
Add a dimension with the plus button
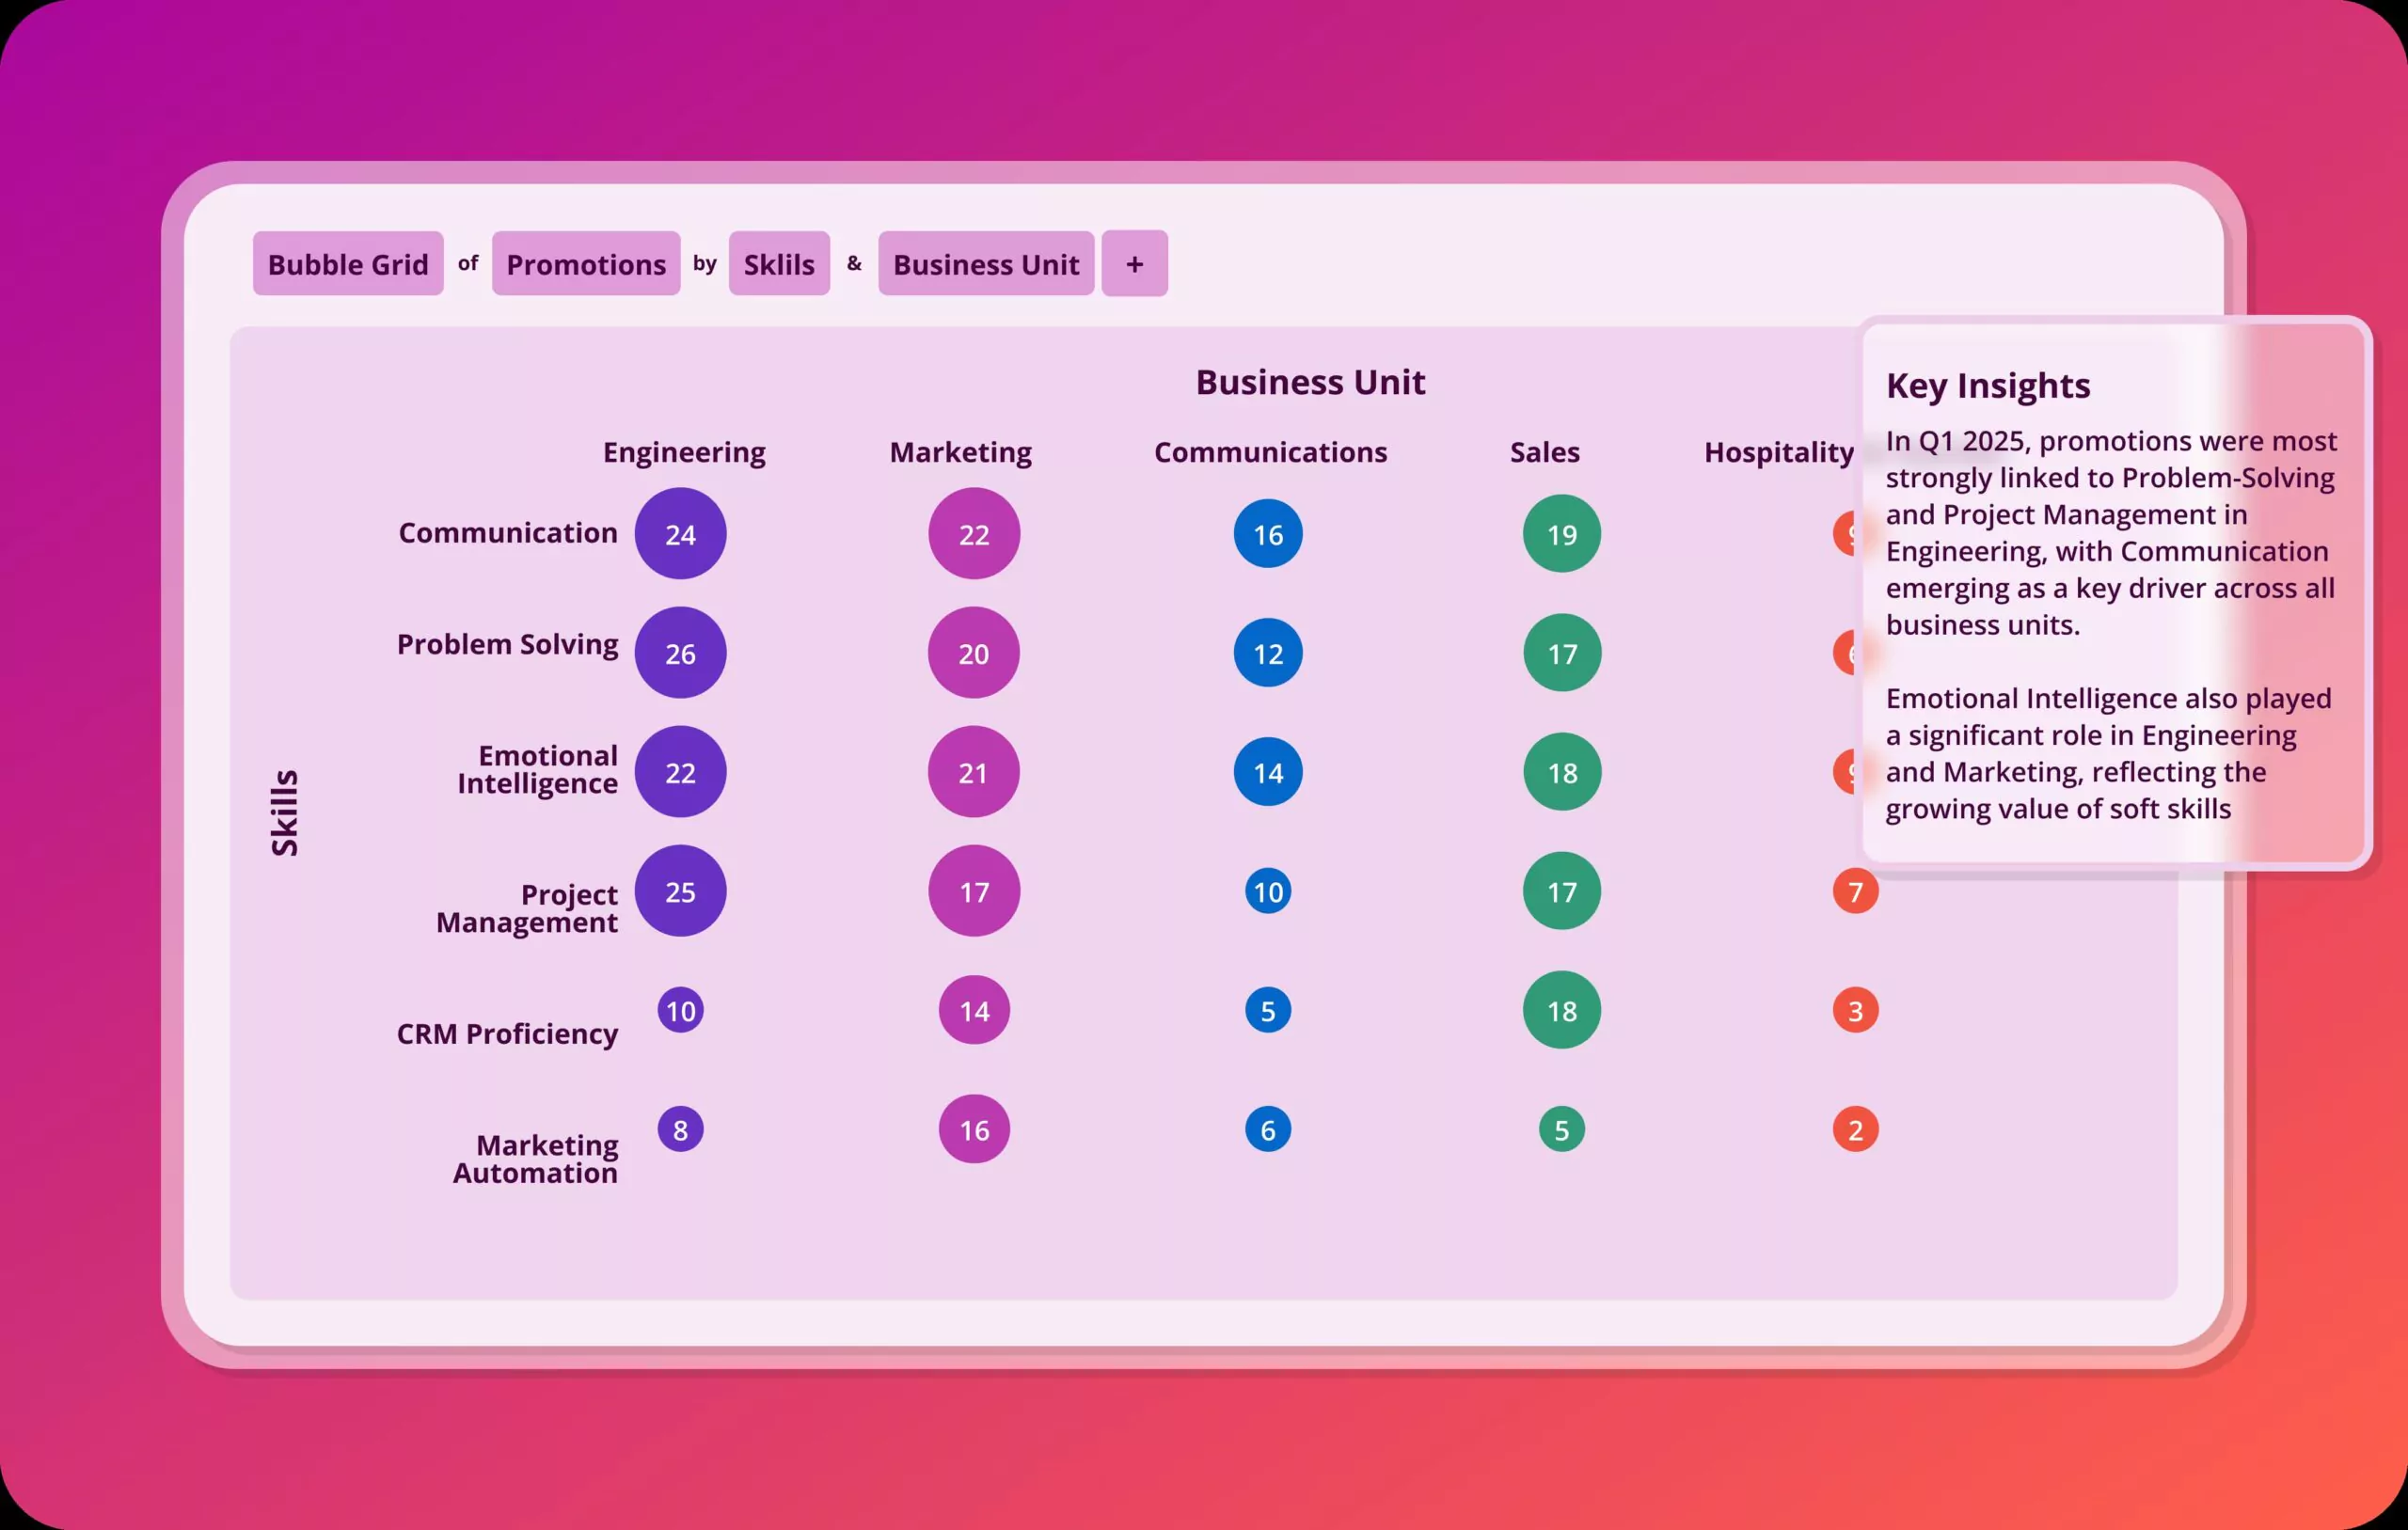tap(1134, 264)
